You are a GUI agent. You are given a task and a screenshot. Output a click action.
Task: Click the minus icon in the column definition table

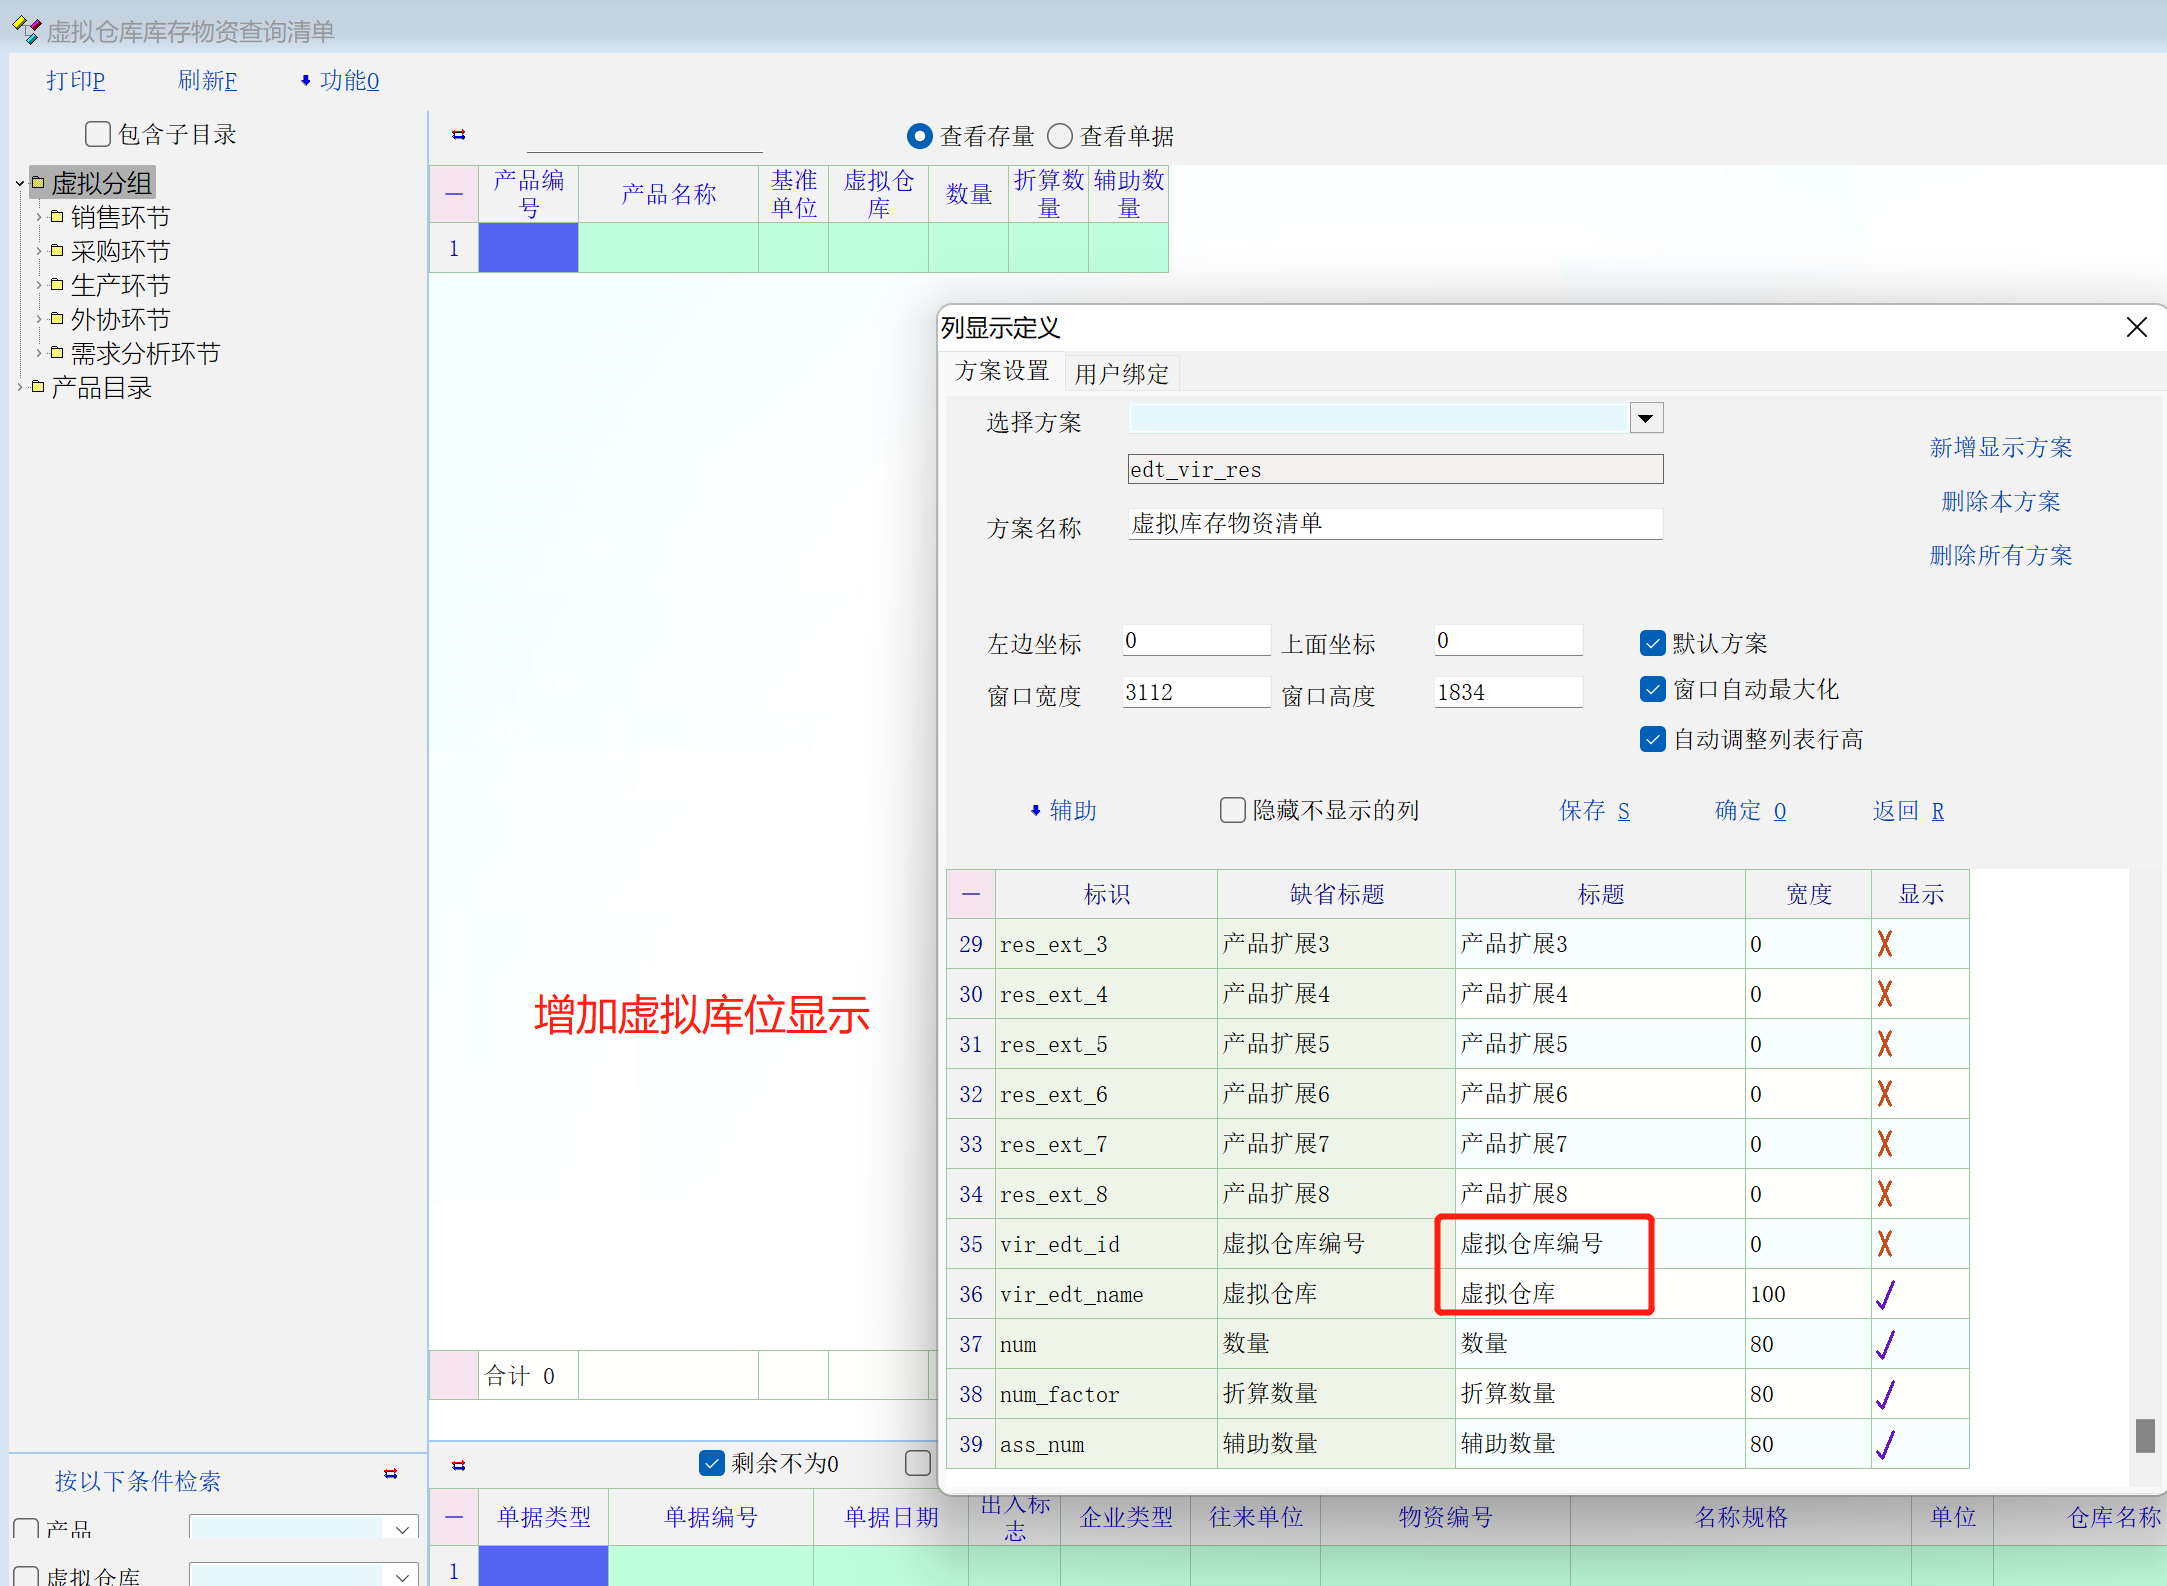(970, 894)
